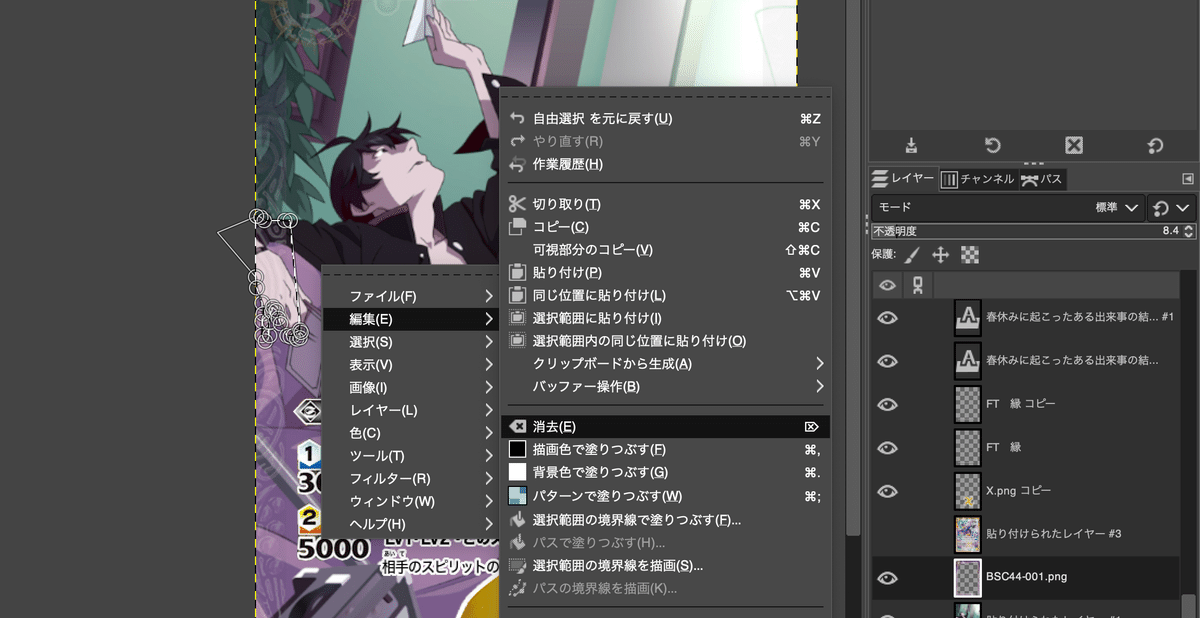Click the reset to defaults icon
The height and width of the screenshot is (618, 1200).
click(x=1155, y=145)
